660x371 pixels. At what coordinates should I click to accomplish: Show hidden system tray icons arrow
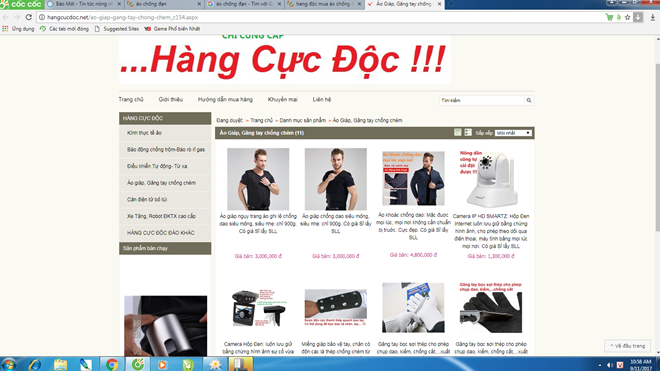tap(600, 365)
